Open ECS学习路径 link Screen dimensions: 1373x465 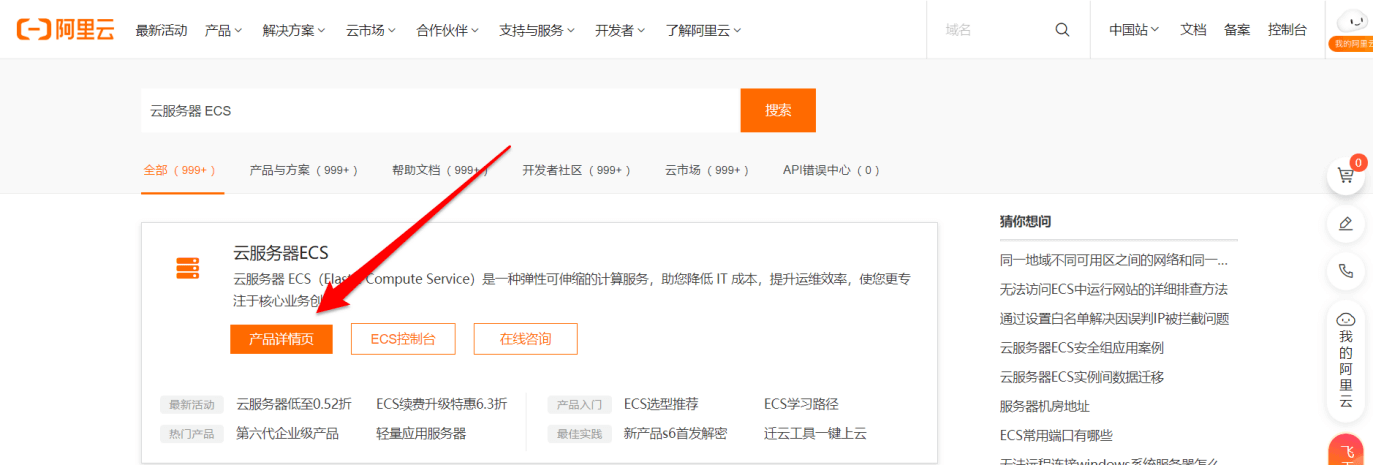point(801,404)
